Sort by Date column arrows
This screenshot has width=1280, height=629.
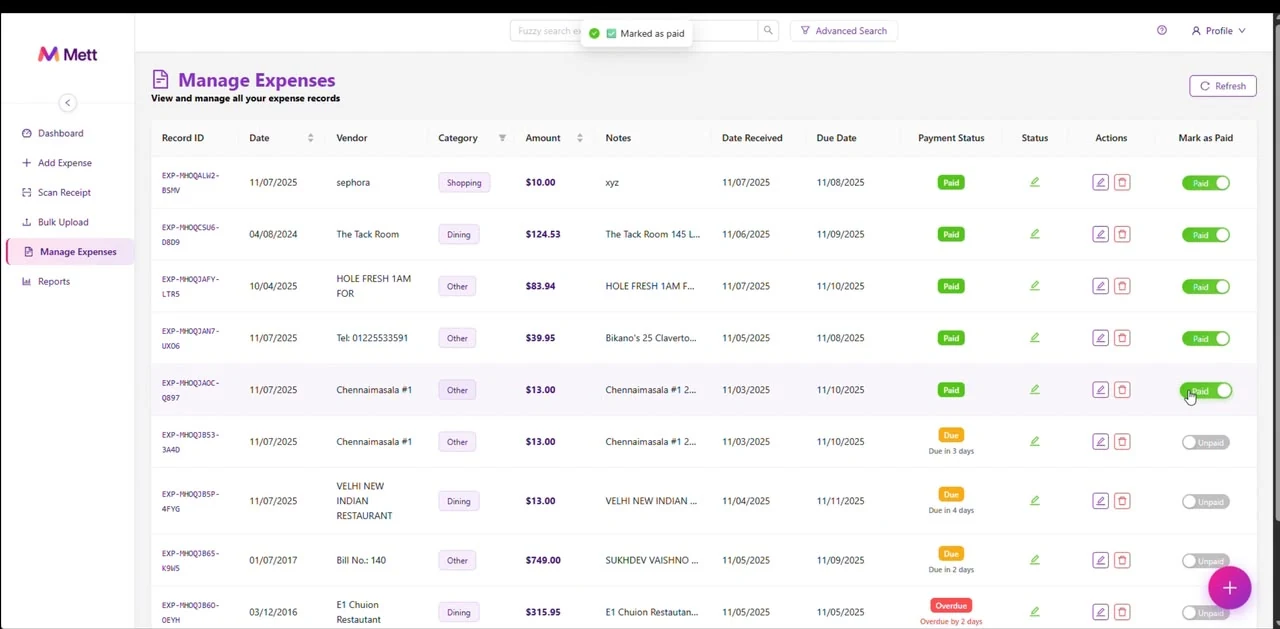(310, 138)
